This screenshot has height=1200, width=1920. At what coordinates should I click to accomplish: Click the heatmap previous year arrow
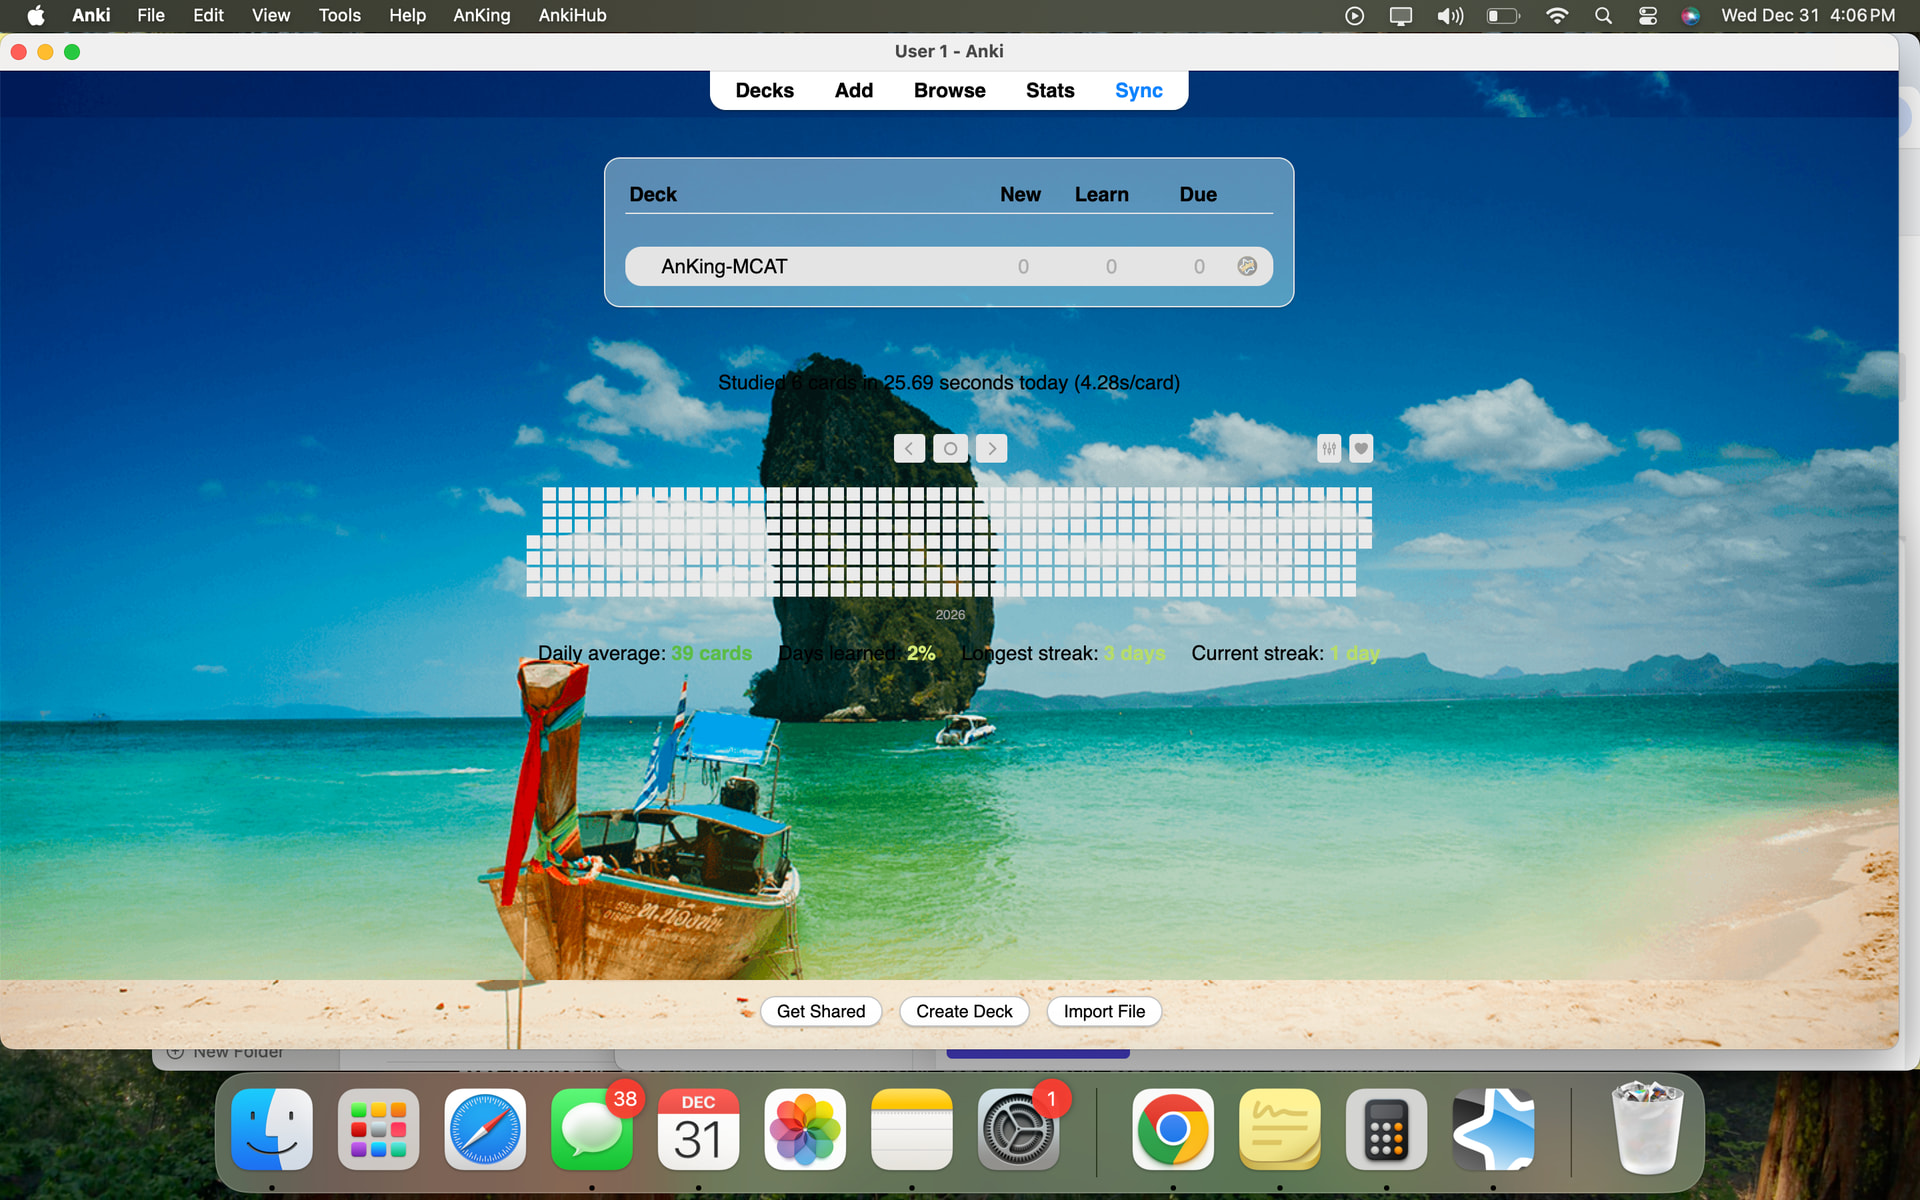point(908,449)
